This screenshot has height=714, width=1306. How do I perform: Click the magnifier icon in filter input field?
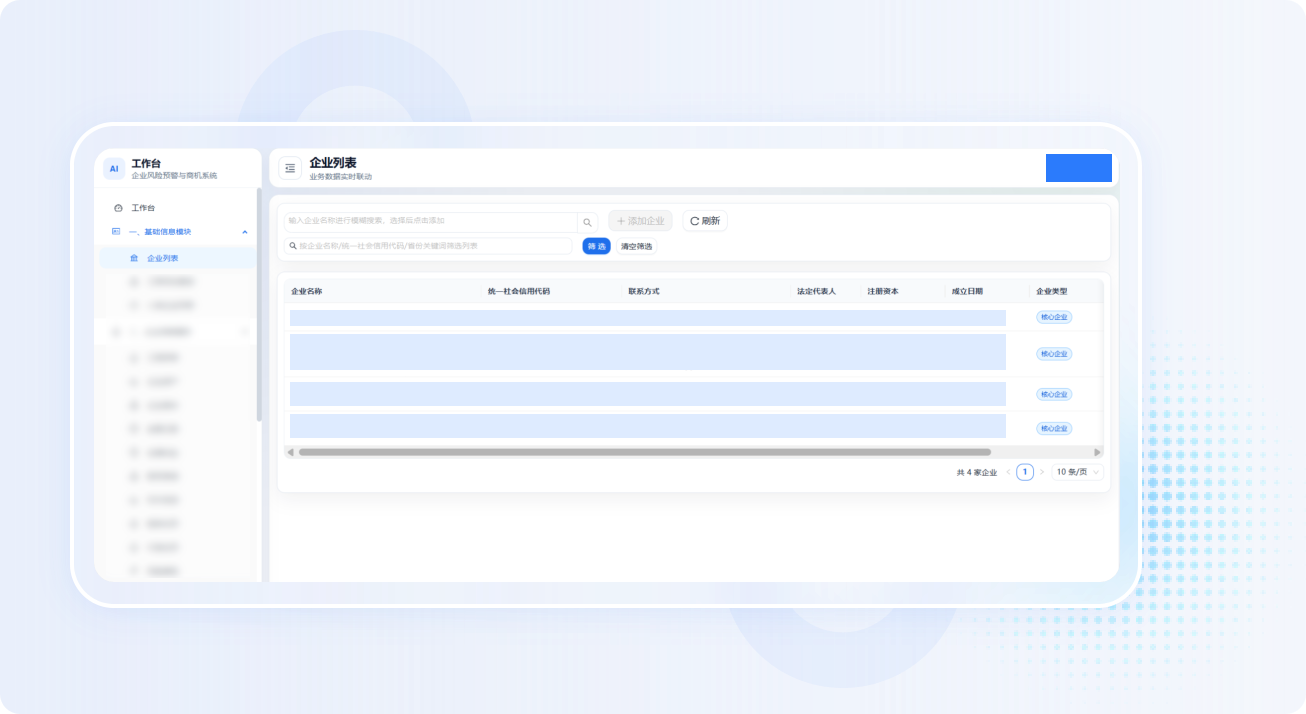point(292,245)
